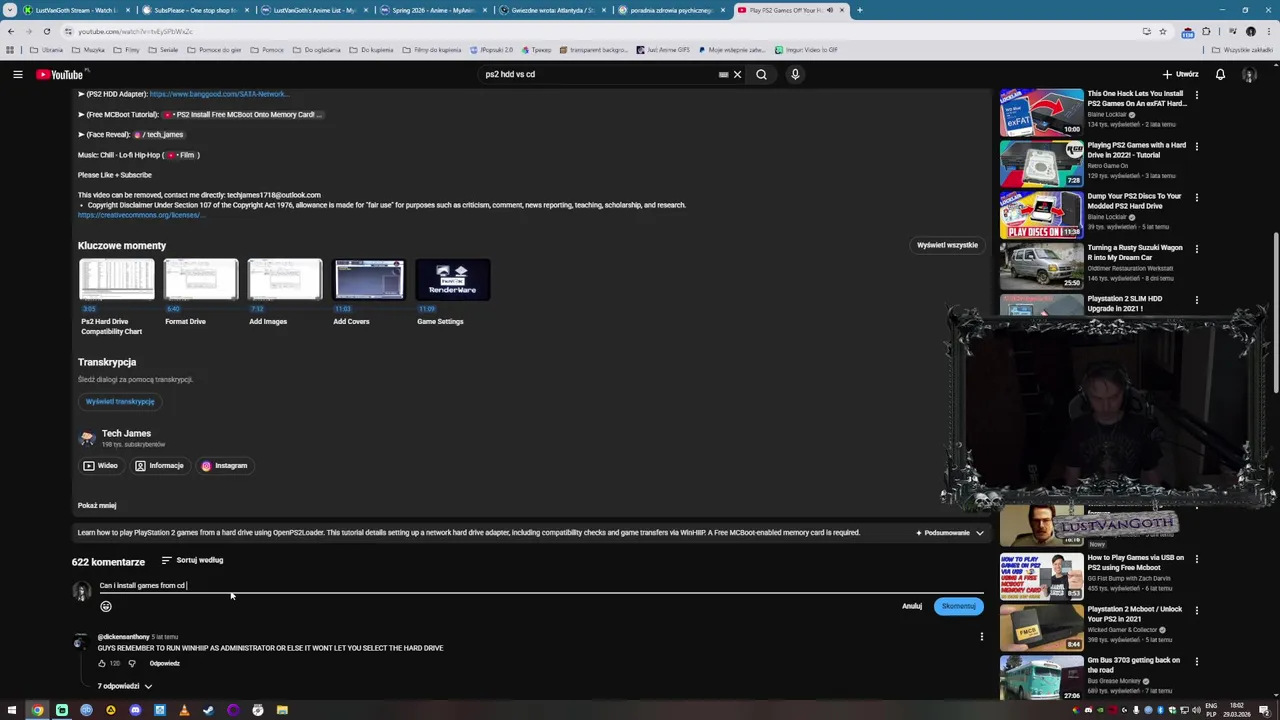Click the magnifier search button
This screenshot has height=720, width=1280.
point(761,74)
